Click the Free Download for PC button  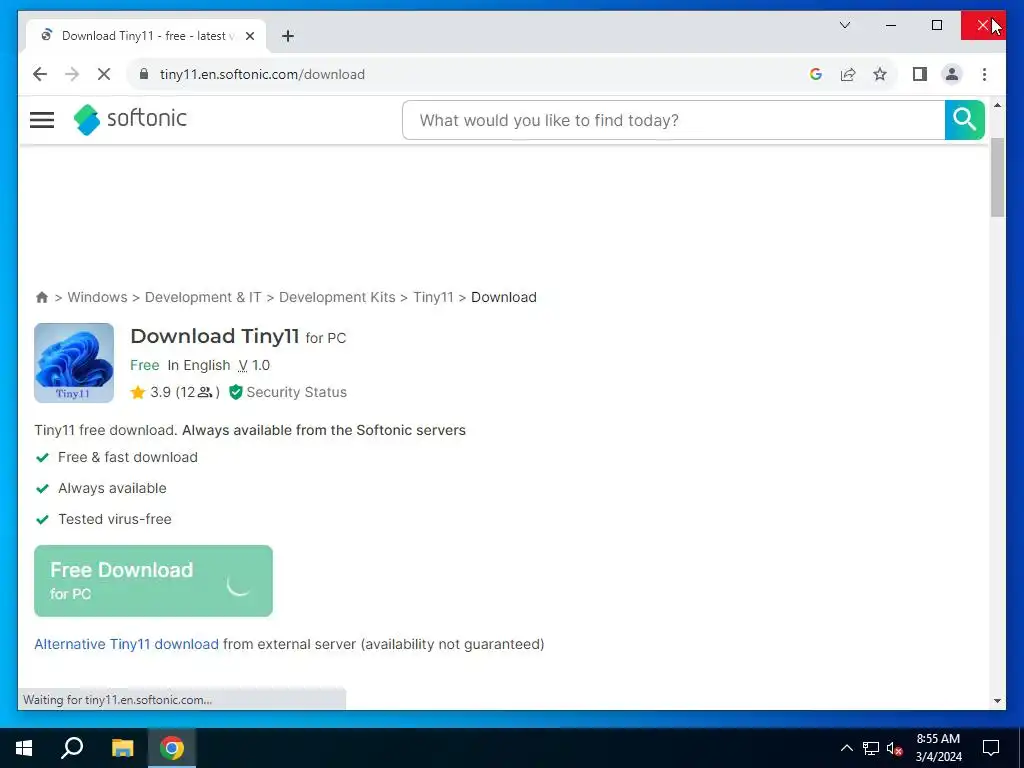tap(153, 581)
